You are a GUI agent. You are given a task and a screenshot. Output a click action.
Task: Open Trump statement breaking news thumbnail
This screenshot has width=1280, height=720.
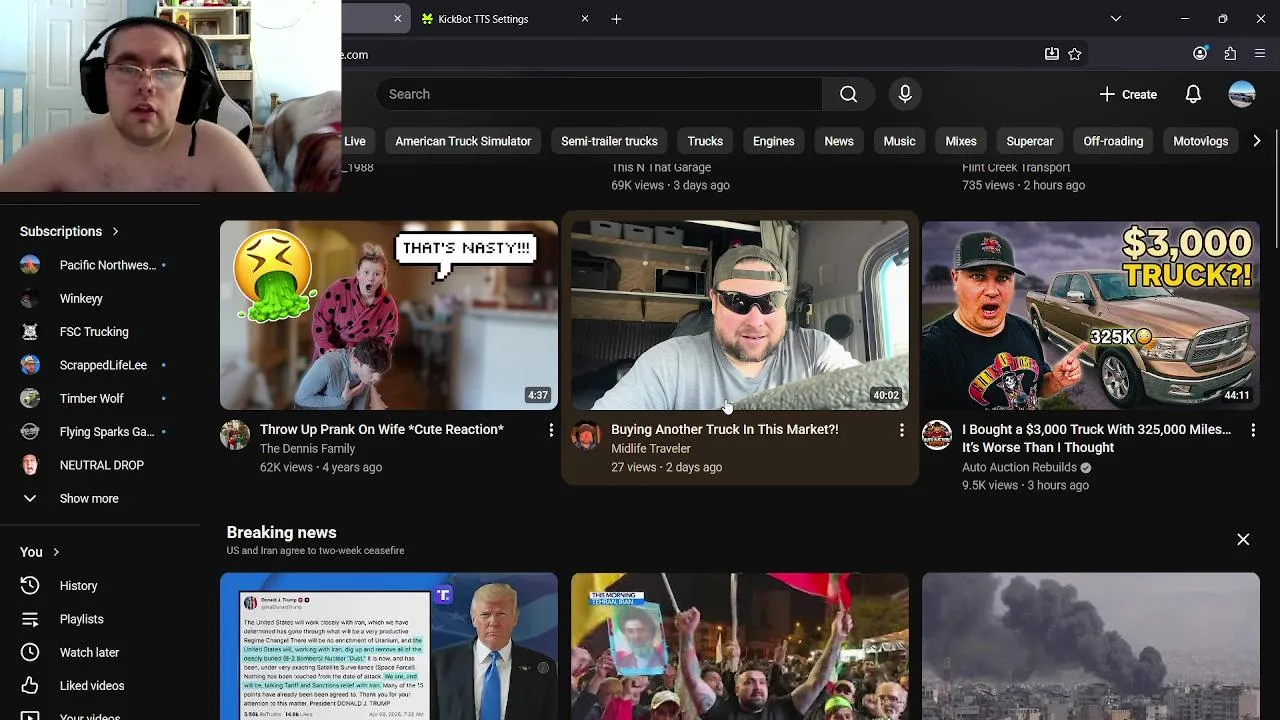pos(389,646)
